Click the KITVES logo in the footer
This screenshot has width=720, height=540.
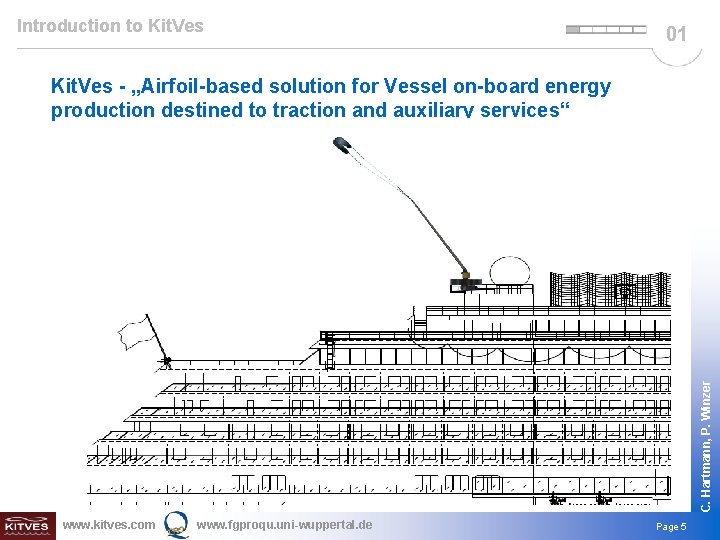click(x=28, y=526)
